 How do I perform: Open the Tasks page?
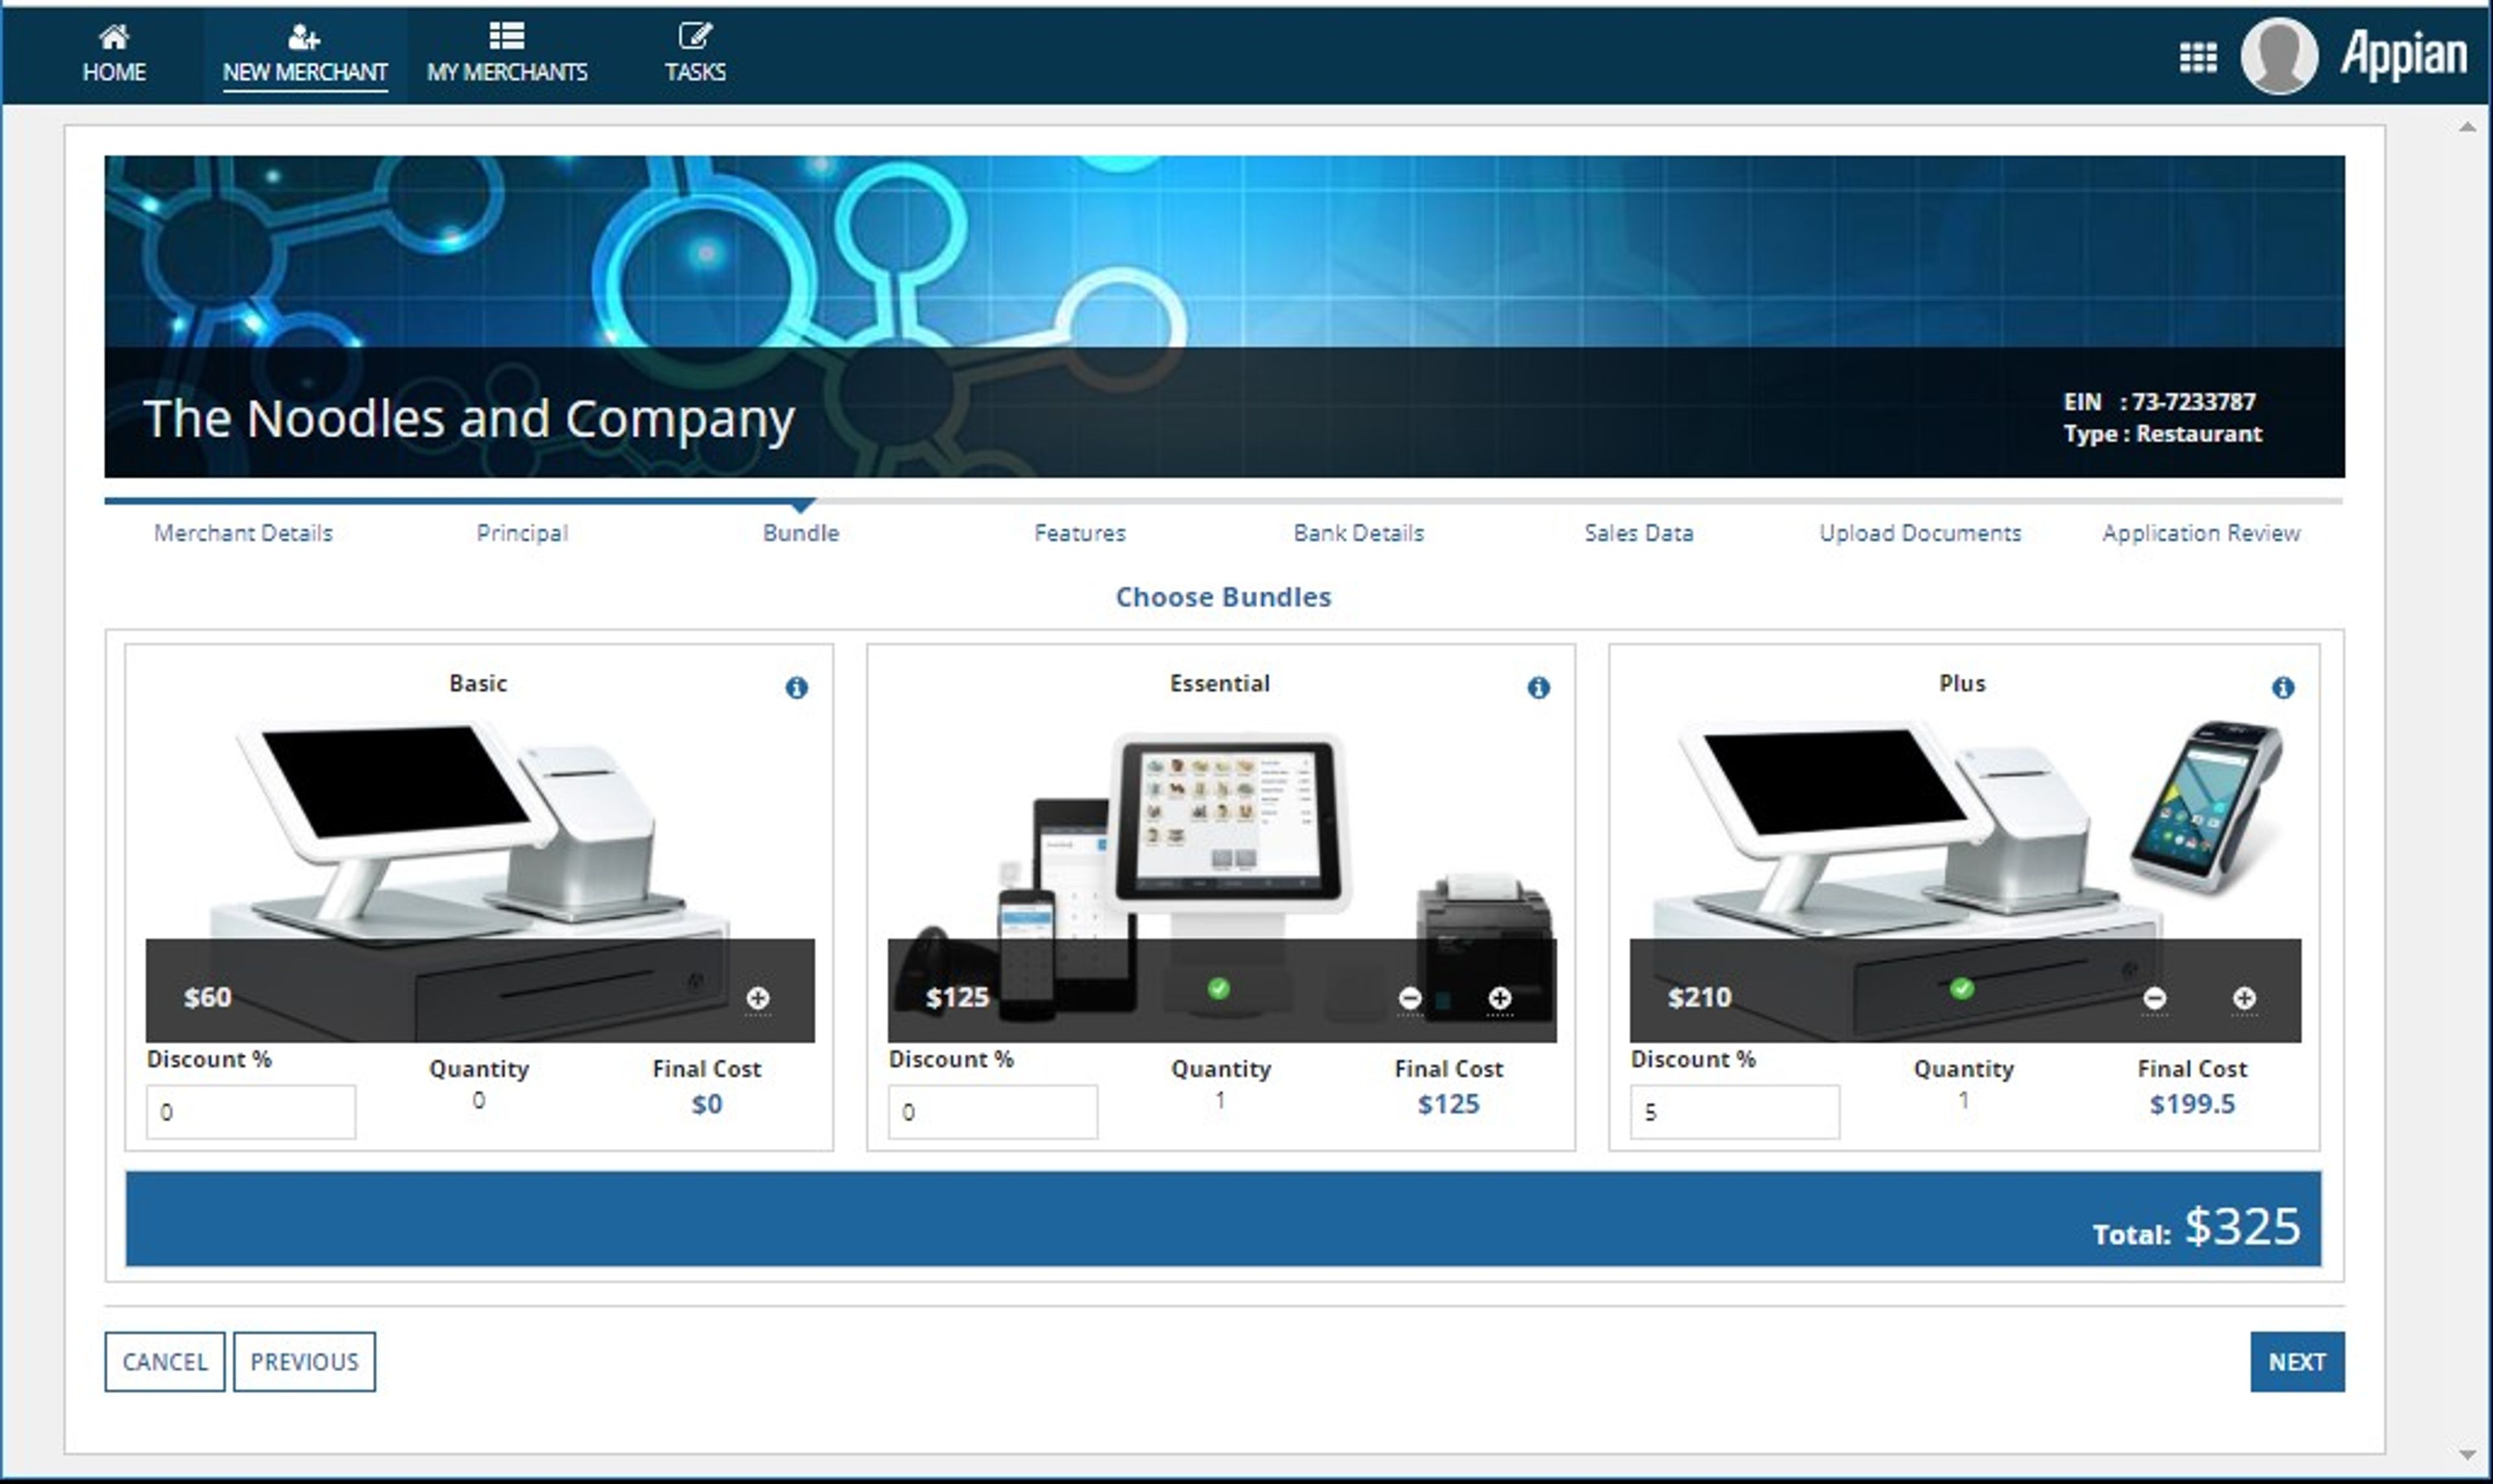[x=695, y=54]
